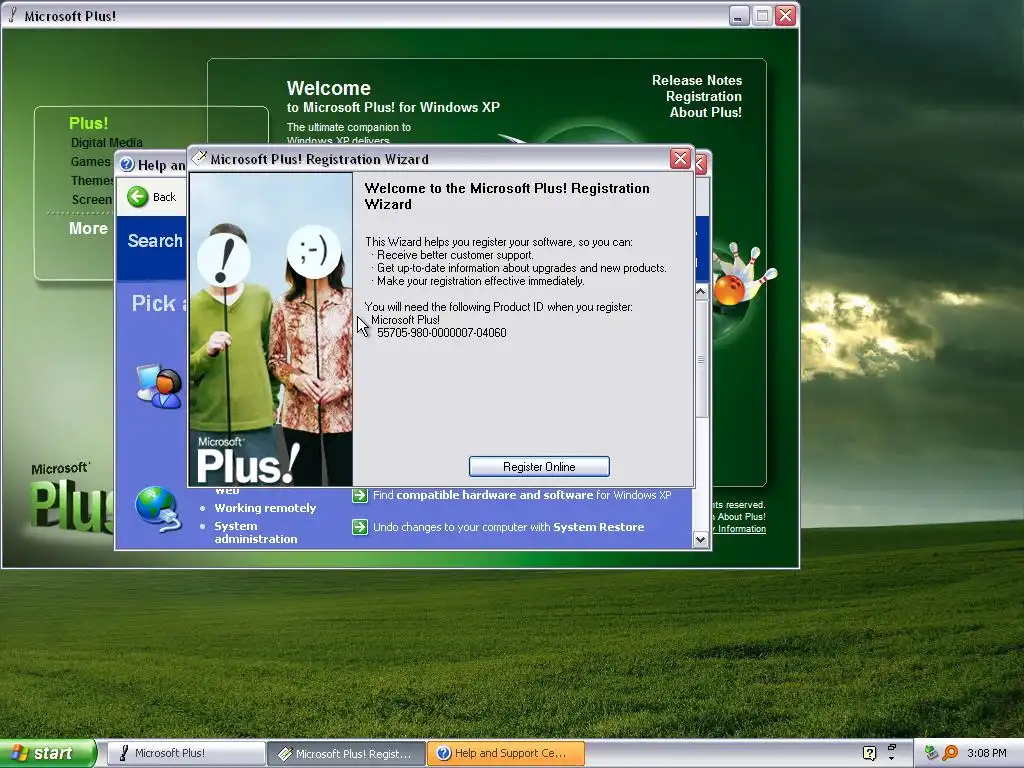Click the Help window vertical scrollbar thumb
1024x768 pixels.
pos(701,359)
